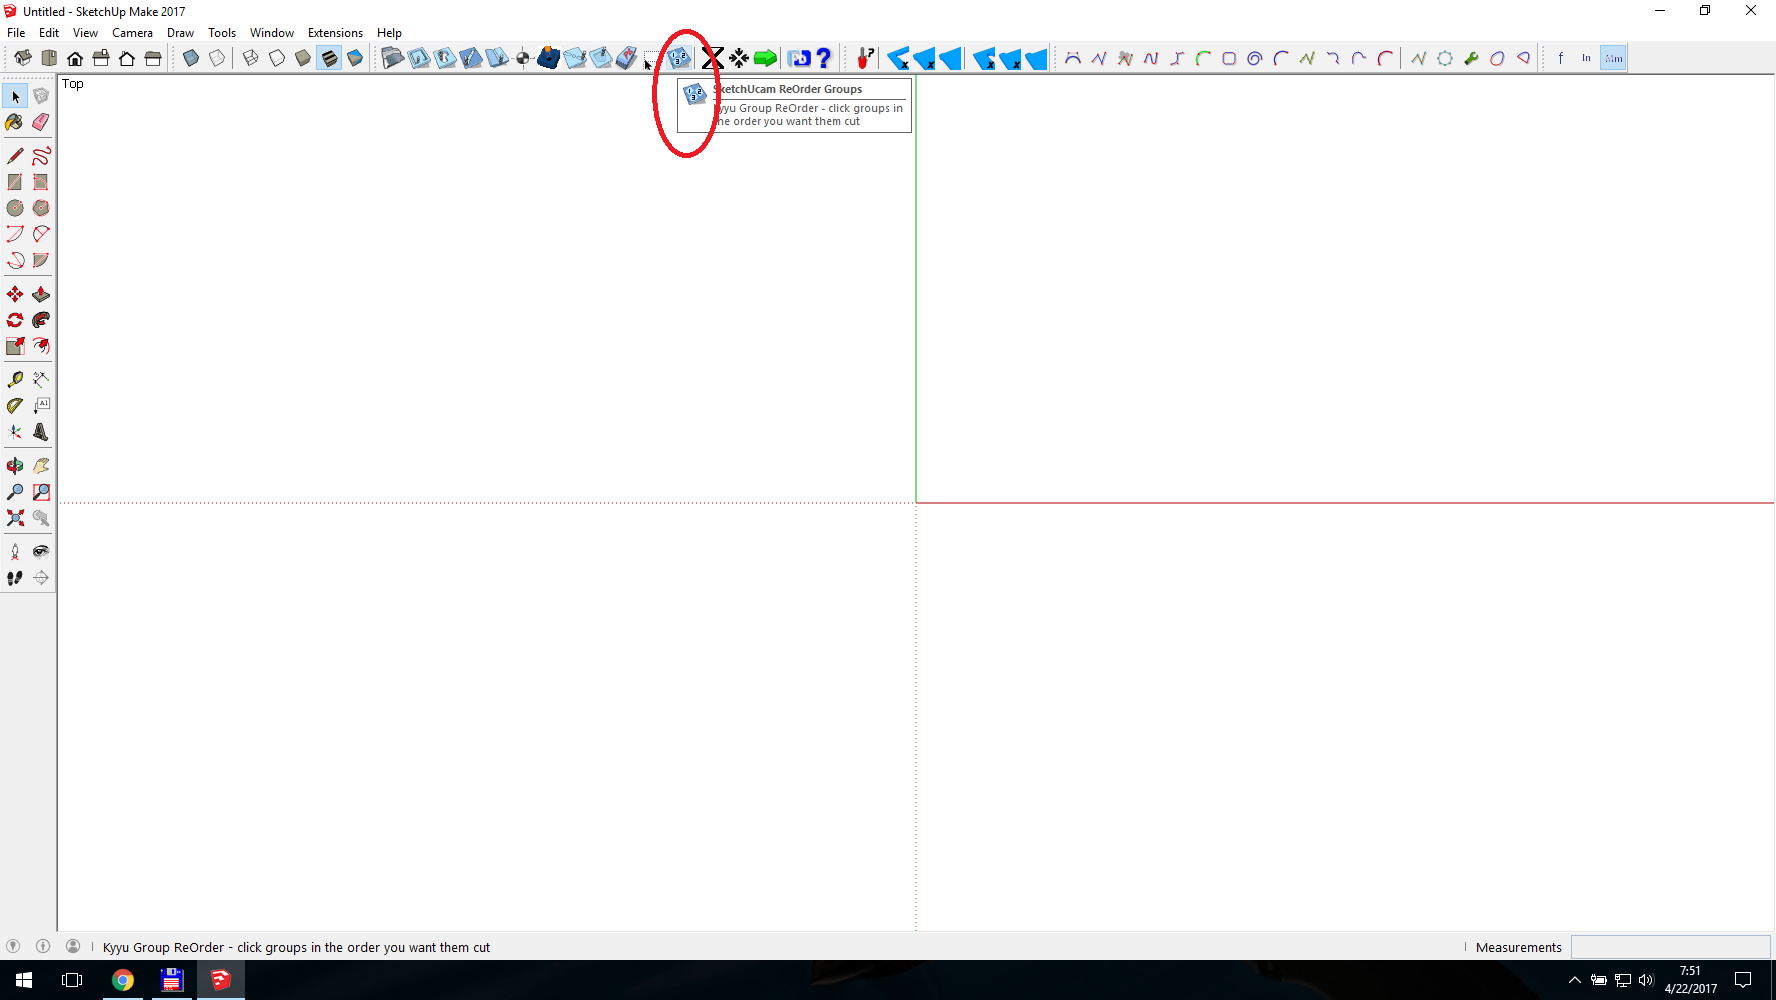Select the Eraser tool

click(41, 122)
